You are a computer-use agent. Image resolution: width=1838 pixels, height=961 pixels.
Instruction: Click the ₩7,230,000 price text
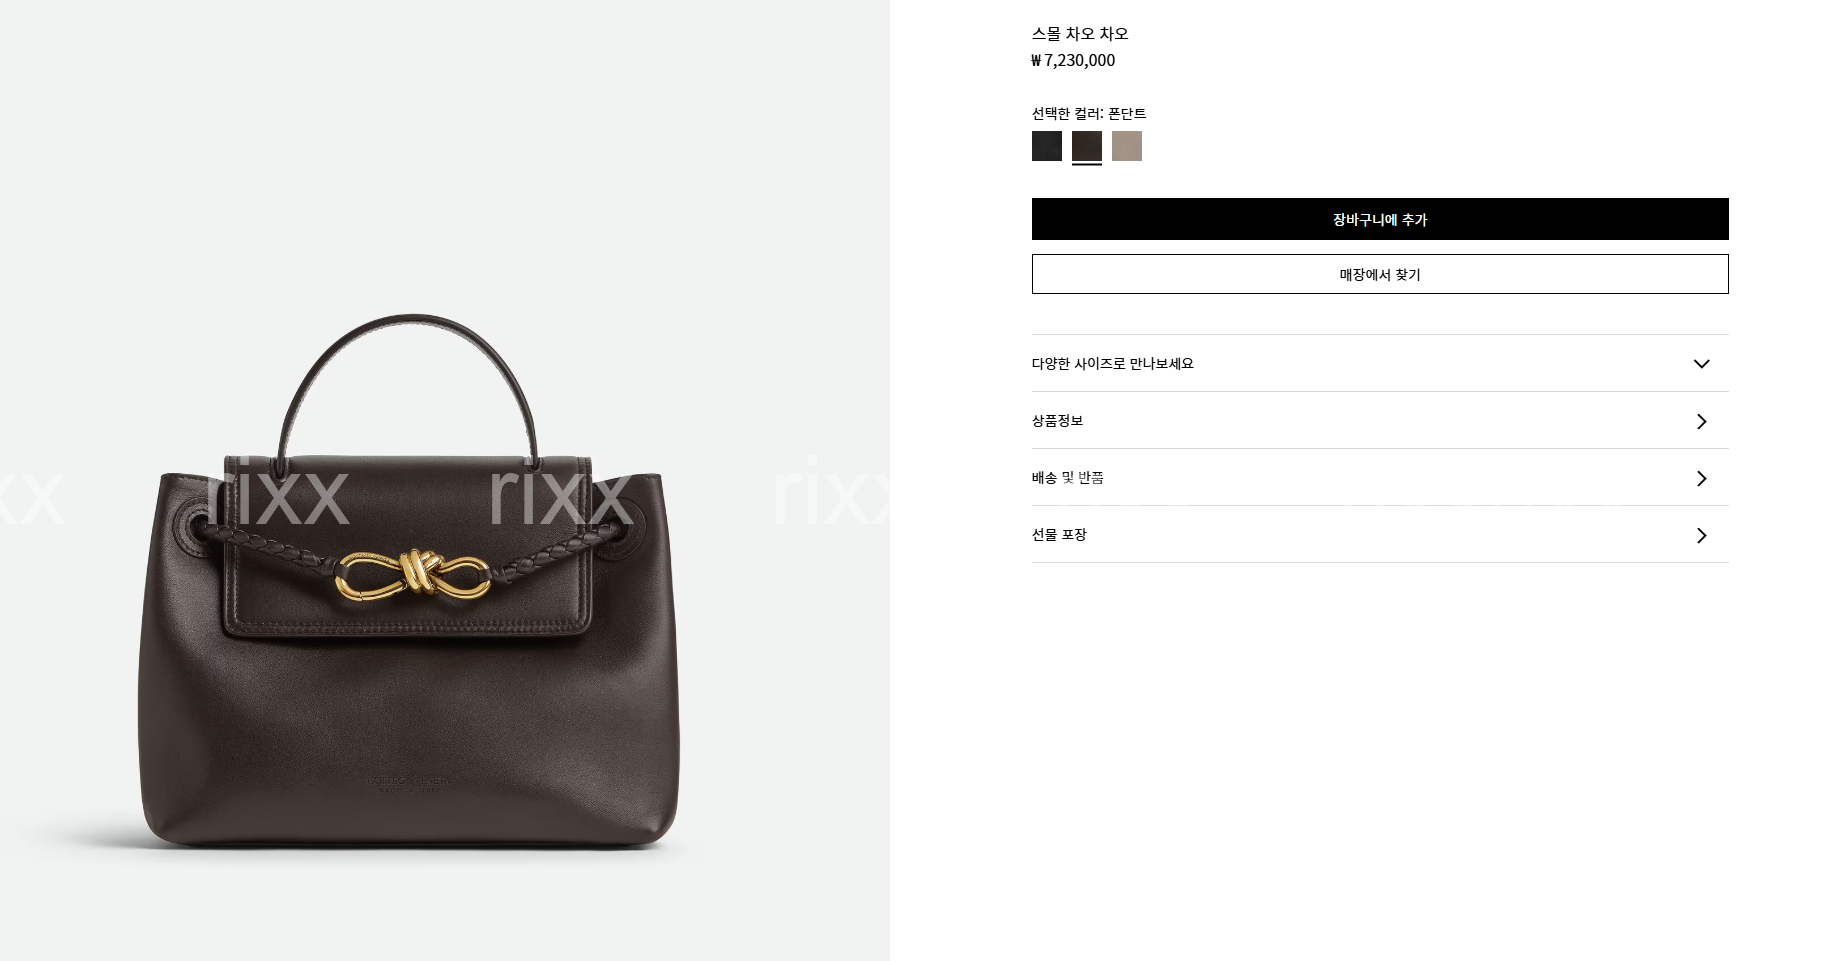click(1073, 60)
